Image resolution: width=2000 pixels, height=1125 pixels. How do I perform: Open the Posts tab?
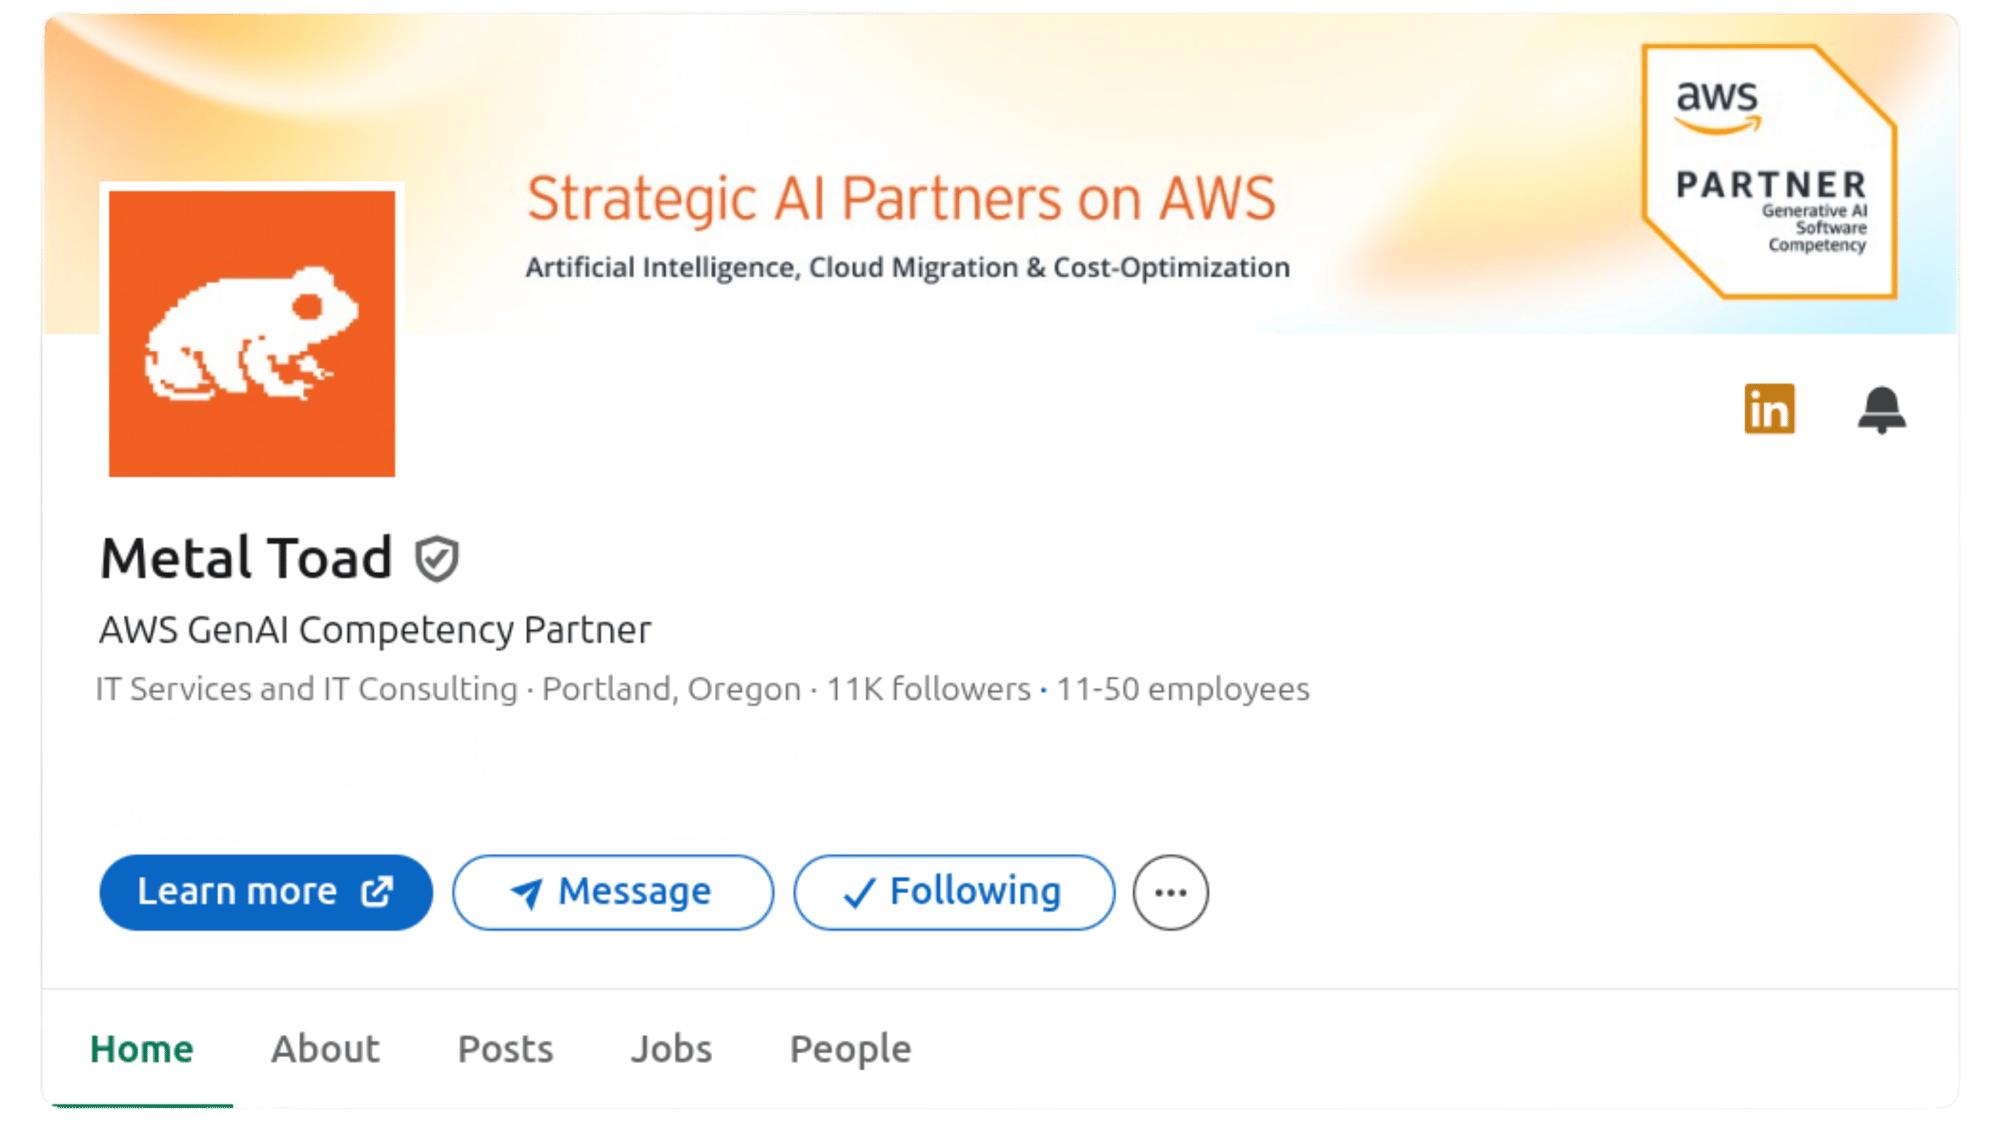505,1049
